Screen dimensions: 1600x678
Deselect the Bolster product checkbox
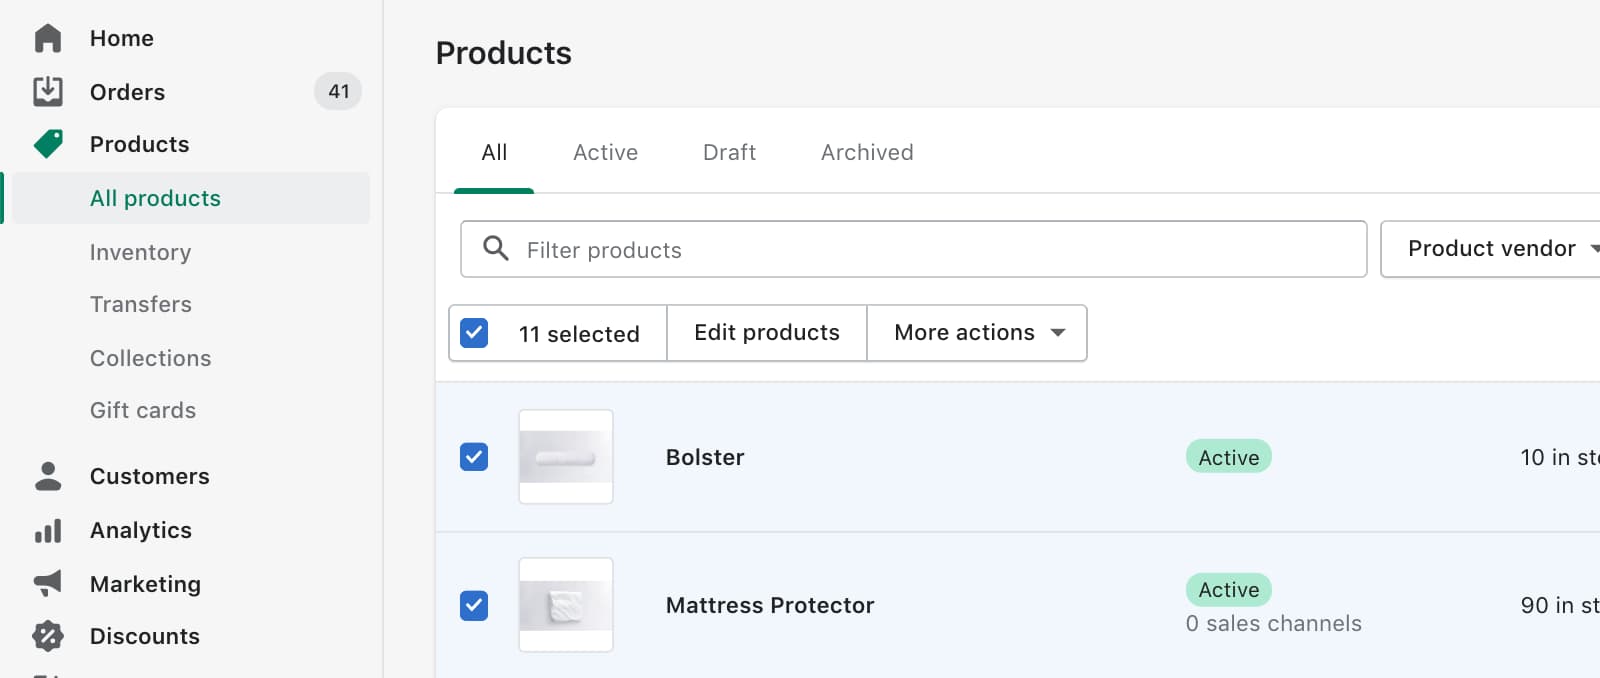[474, 457]
